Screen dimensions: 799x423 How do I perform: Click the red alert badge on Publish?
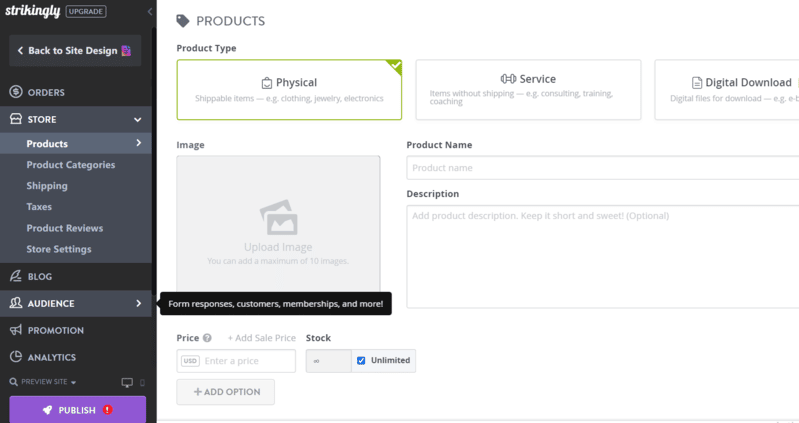tap(108, 409)
